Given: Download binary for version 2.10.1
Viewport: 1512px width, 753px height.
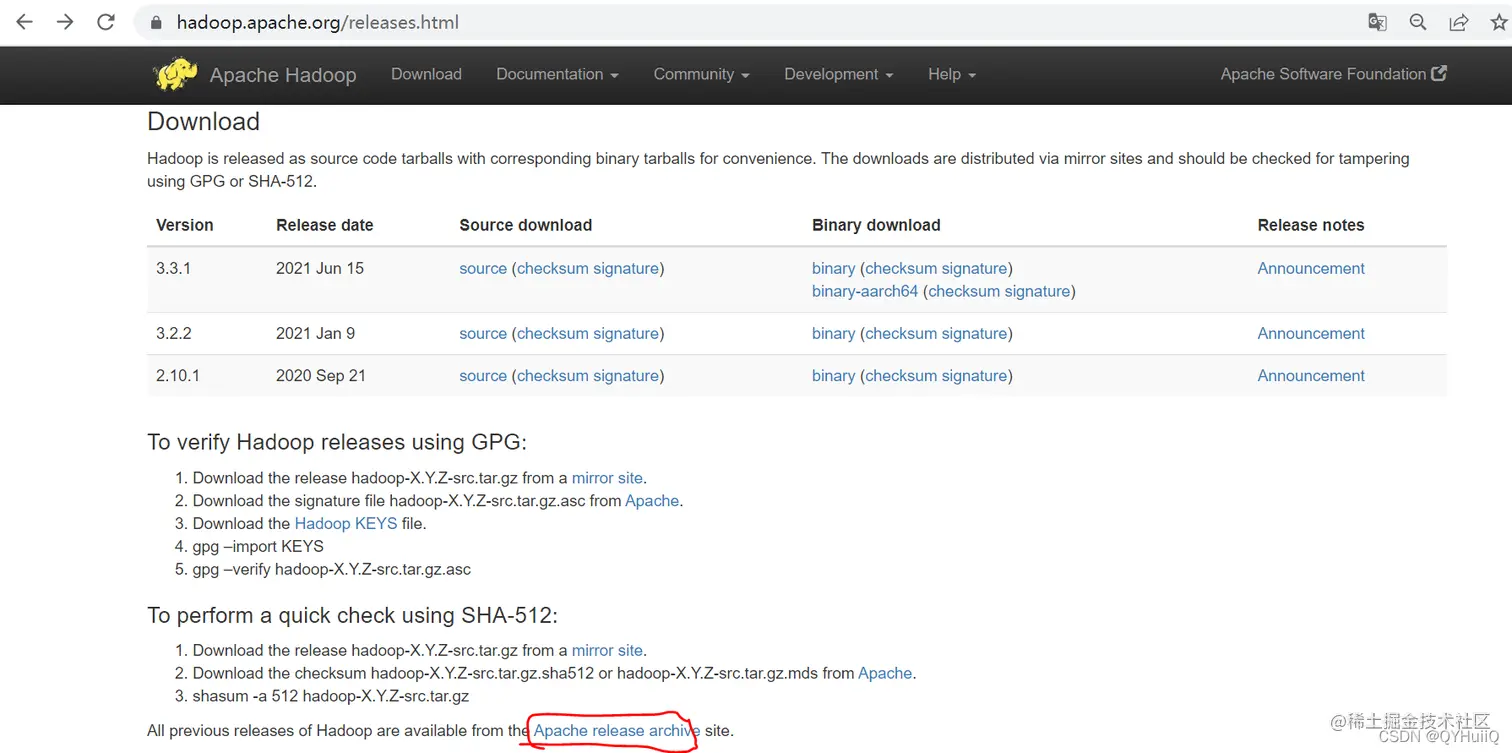Looking at the screenshot, I should [x=833, y=375].
